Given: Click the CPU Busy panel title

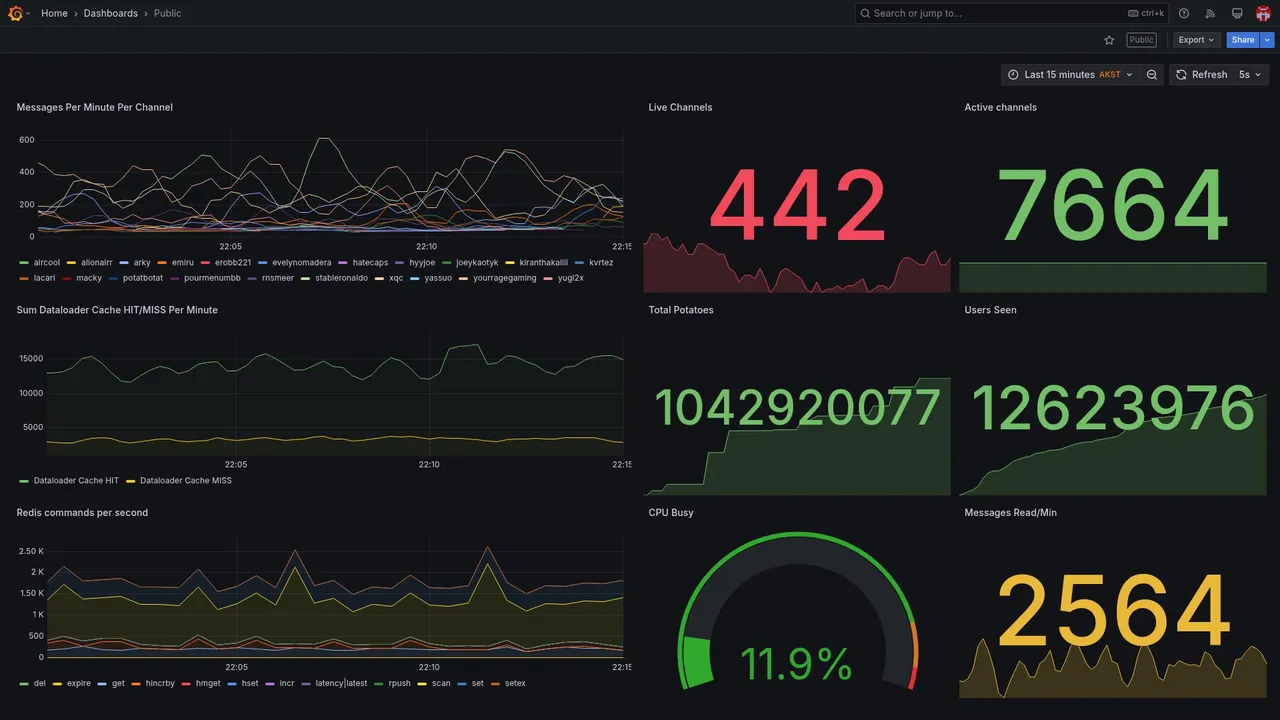Looking at the screenshot, I should click(671, 513).
